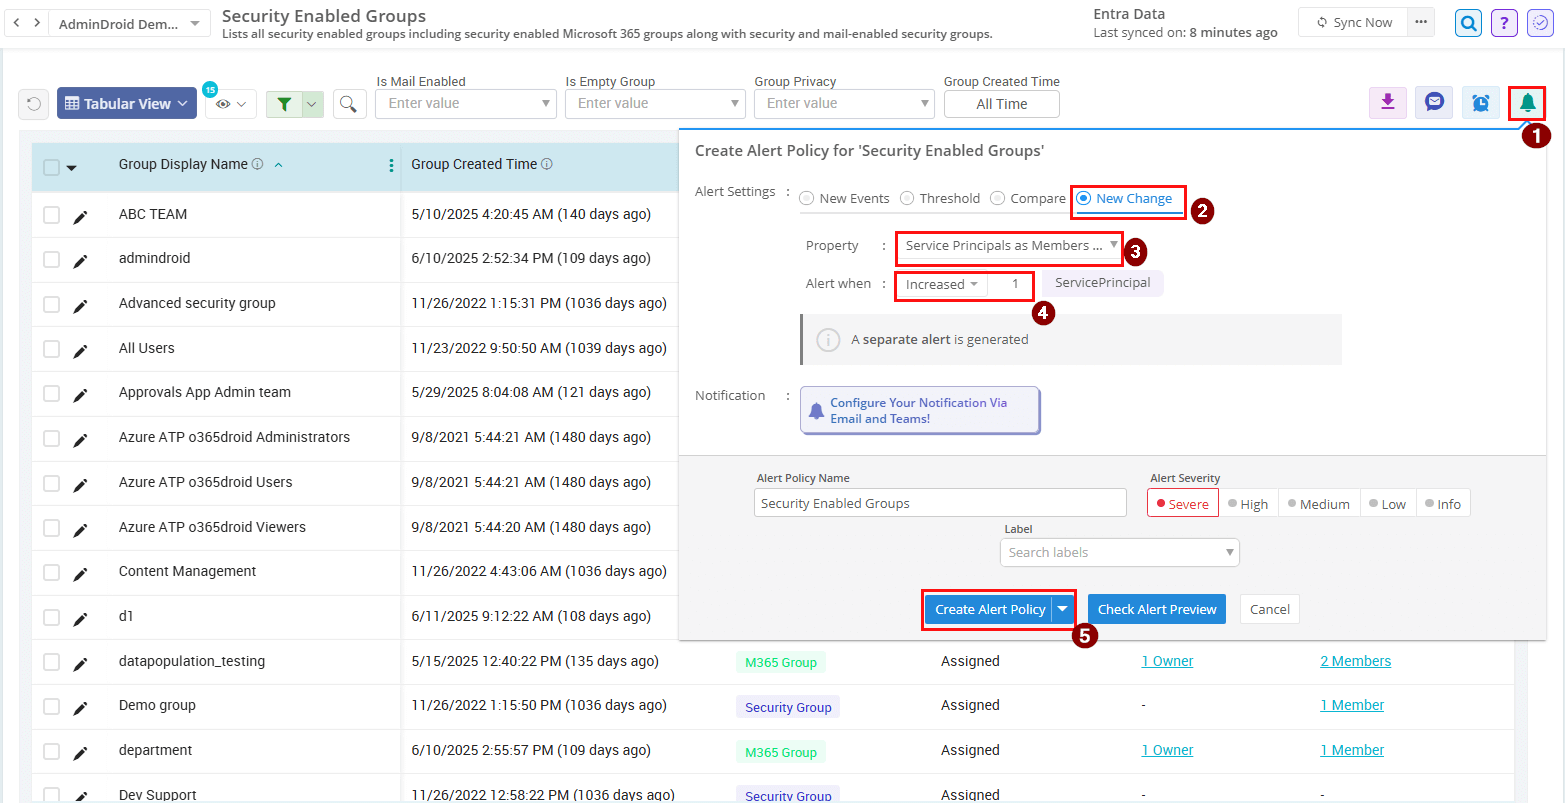
Task: Open the column options menu on Group Display Name
Action: tap(391, 166)
